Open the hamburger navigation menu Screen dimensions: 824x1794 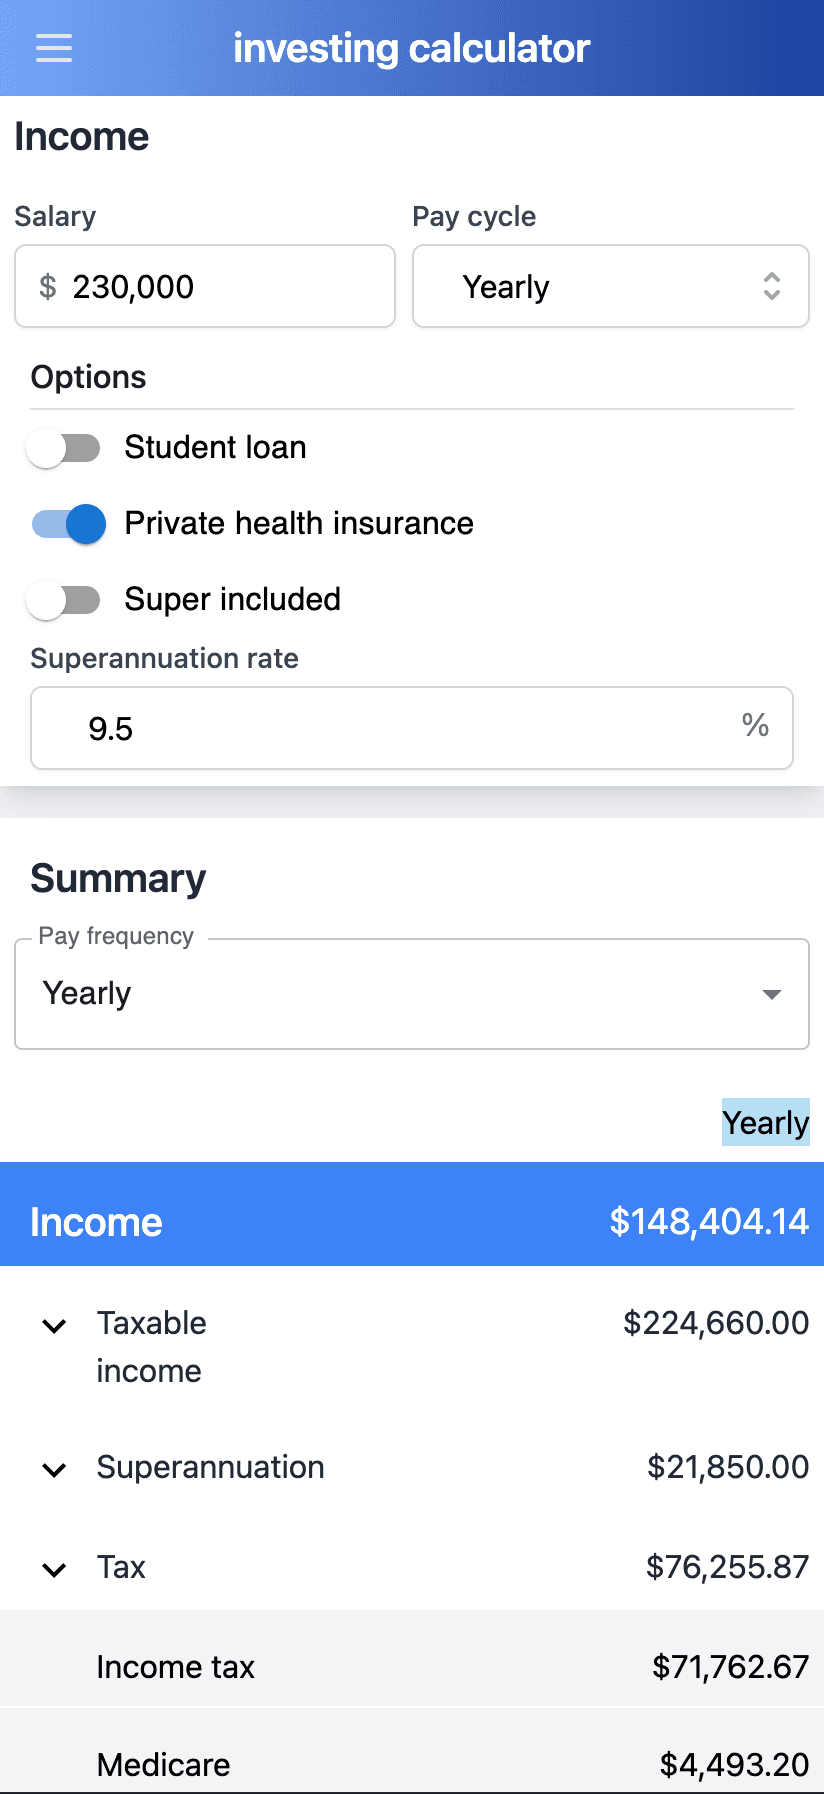pyautogui.click(x=54, y=48)
